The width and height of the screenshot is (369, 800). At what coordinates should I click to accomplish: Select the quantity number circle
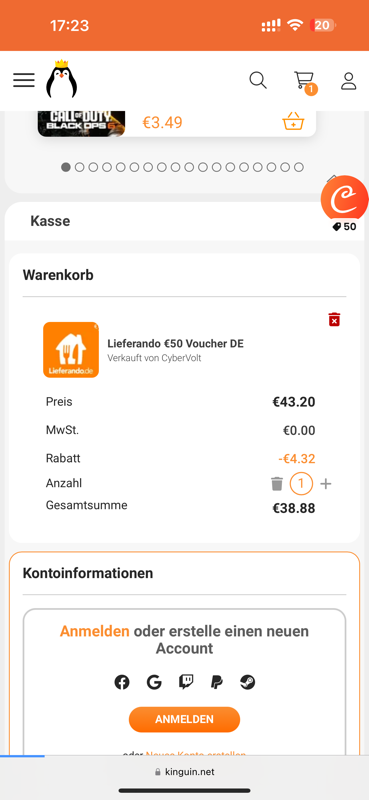301,484
